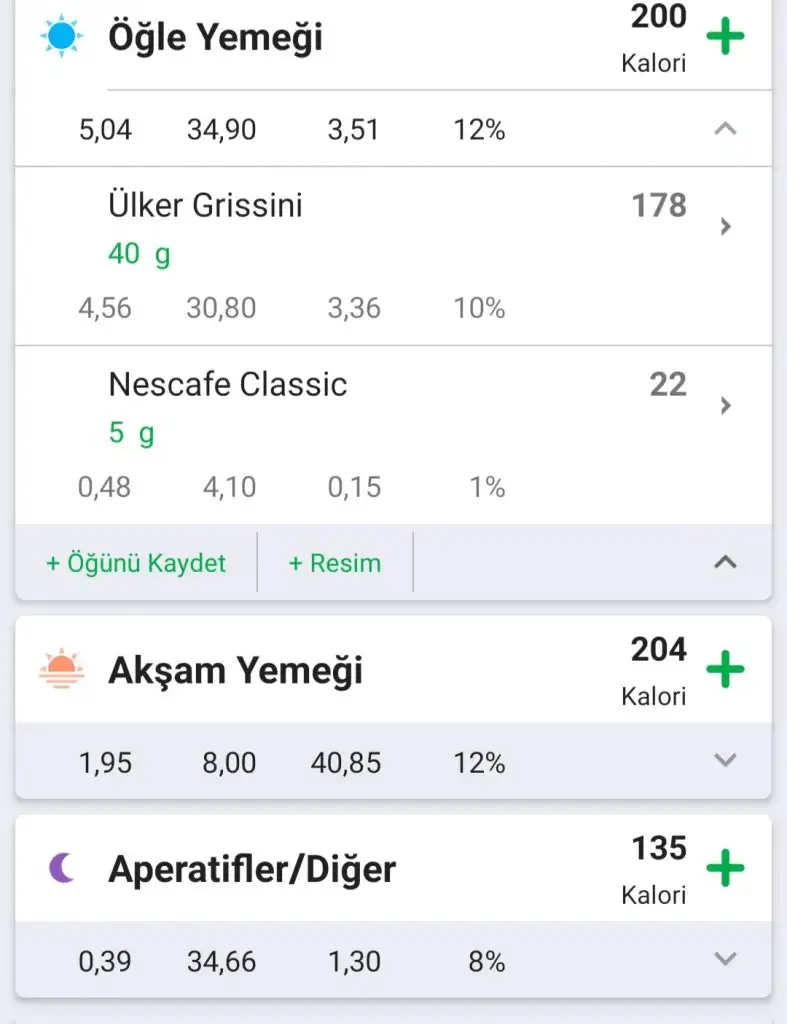Add food to Öğle Yemeği with plus icon

[725, 38]
